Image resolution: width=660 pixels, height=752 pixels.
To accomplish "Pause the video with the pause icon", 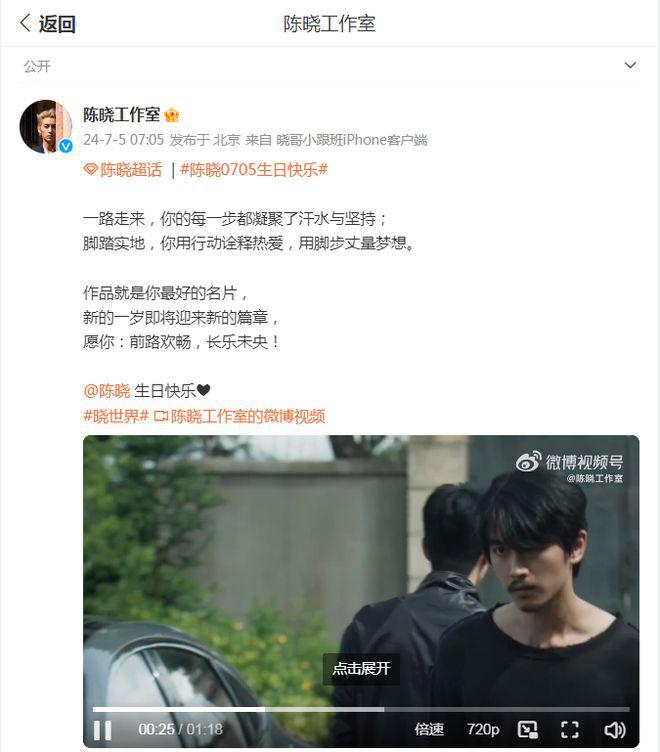I will [102, 730].
